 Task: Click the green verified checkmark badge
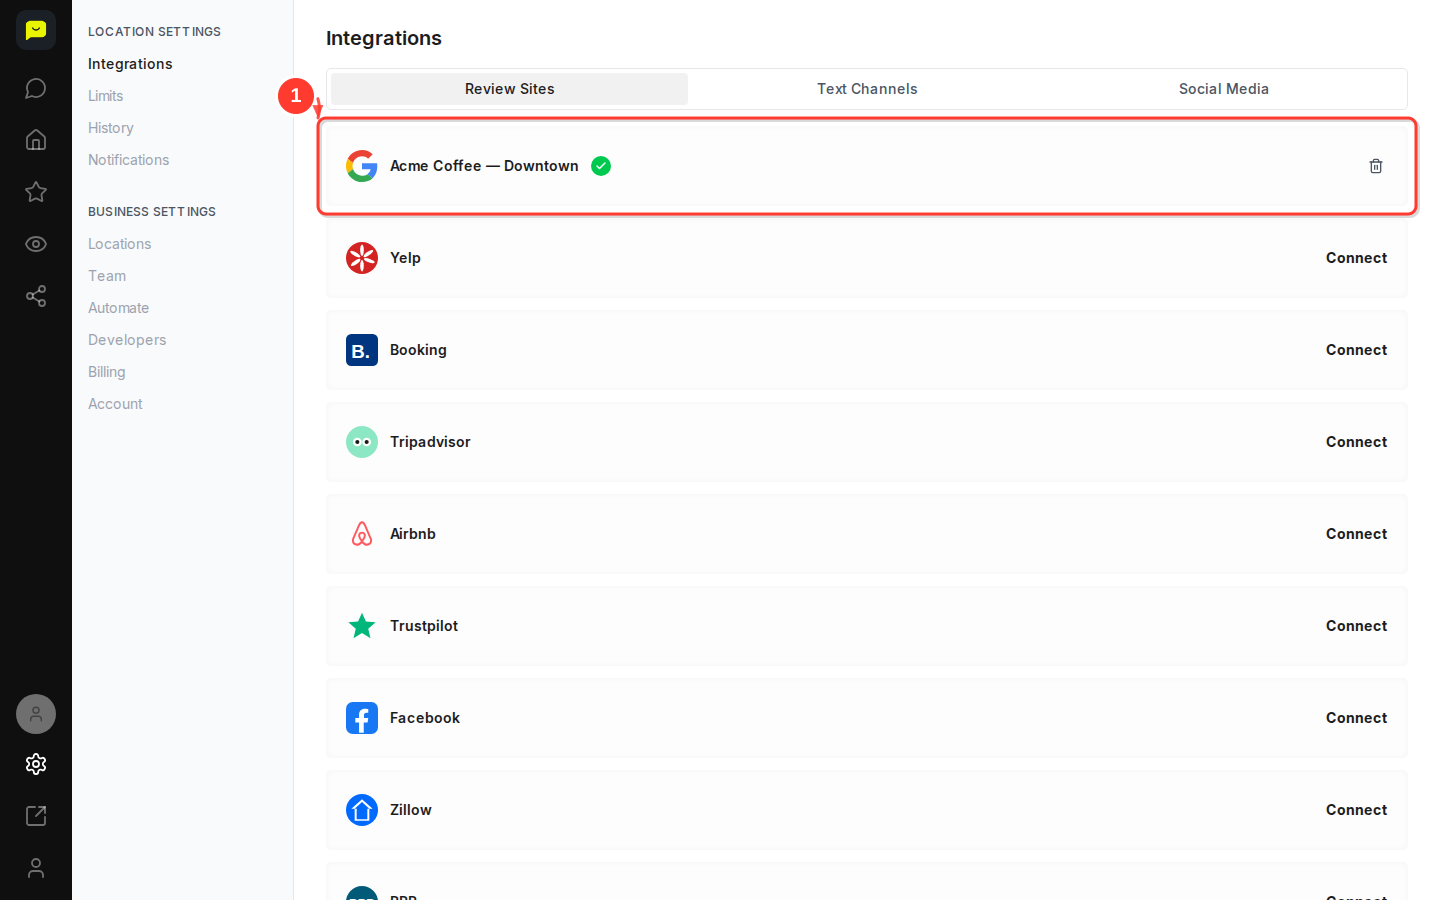pyautogui.click(x=601, y=166)
